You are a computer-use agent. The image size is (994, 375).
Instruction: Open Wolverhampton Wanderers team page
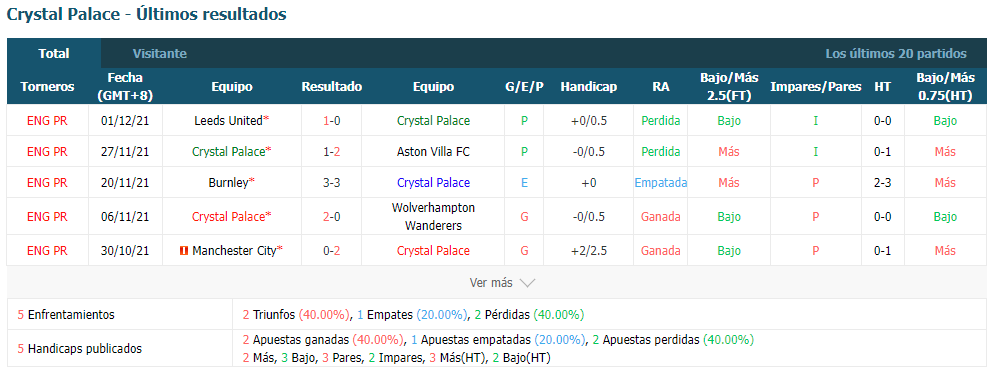[x=433, y=217]
